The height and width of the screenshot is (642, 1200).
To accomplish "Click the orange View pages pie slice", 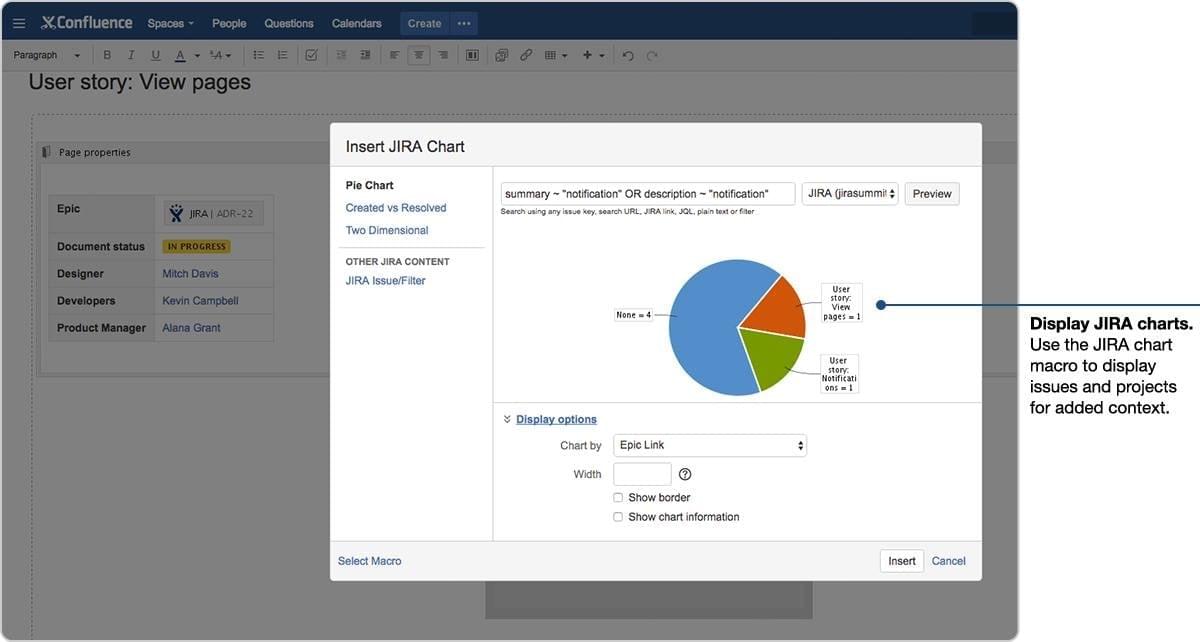I will tap(780, 308).
